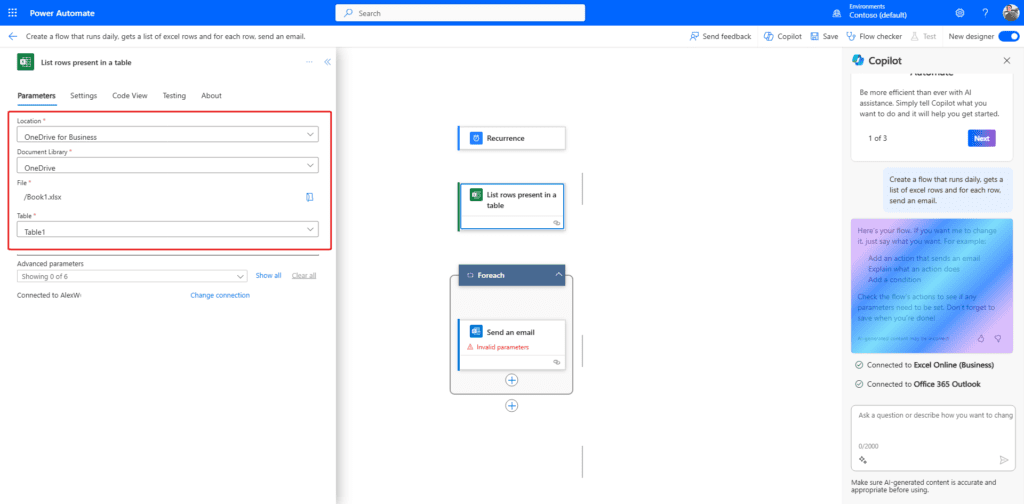Open the Advanced parameters dropdown
This screenshot has width=1024, height=504.
coord(240,276)
